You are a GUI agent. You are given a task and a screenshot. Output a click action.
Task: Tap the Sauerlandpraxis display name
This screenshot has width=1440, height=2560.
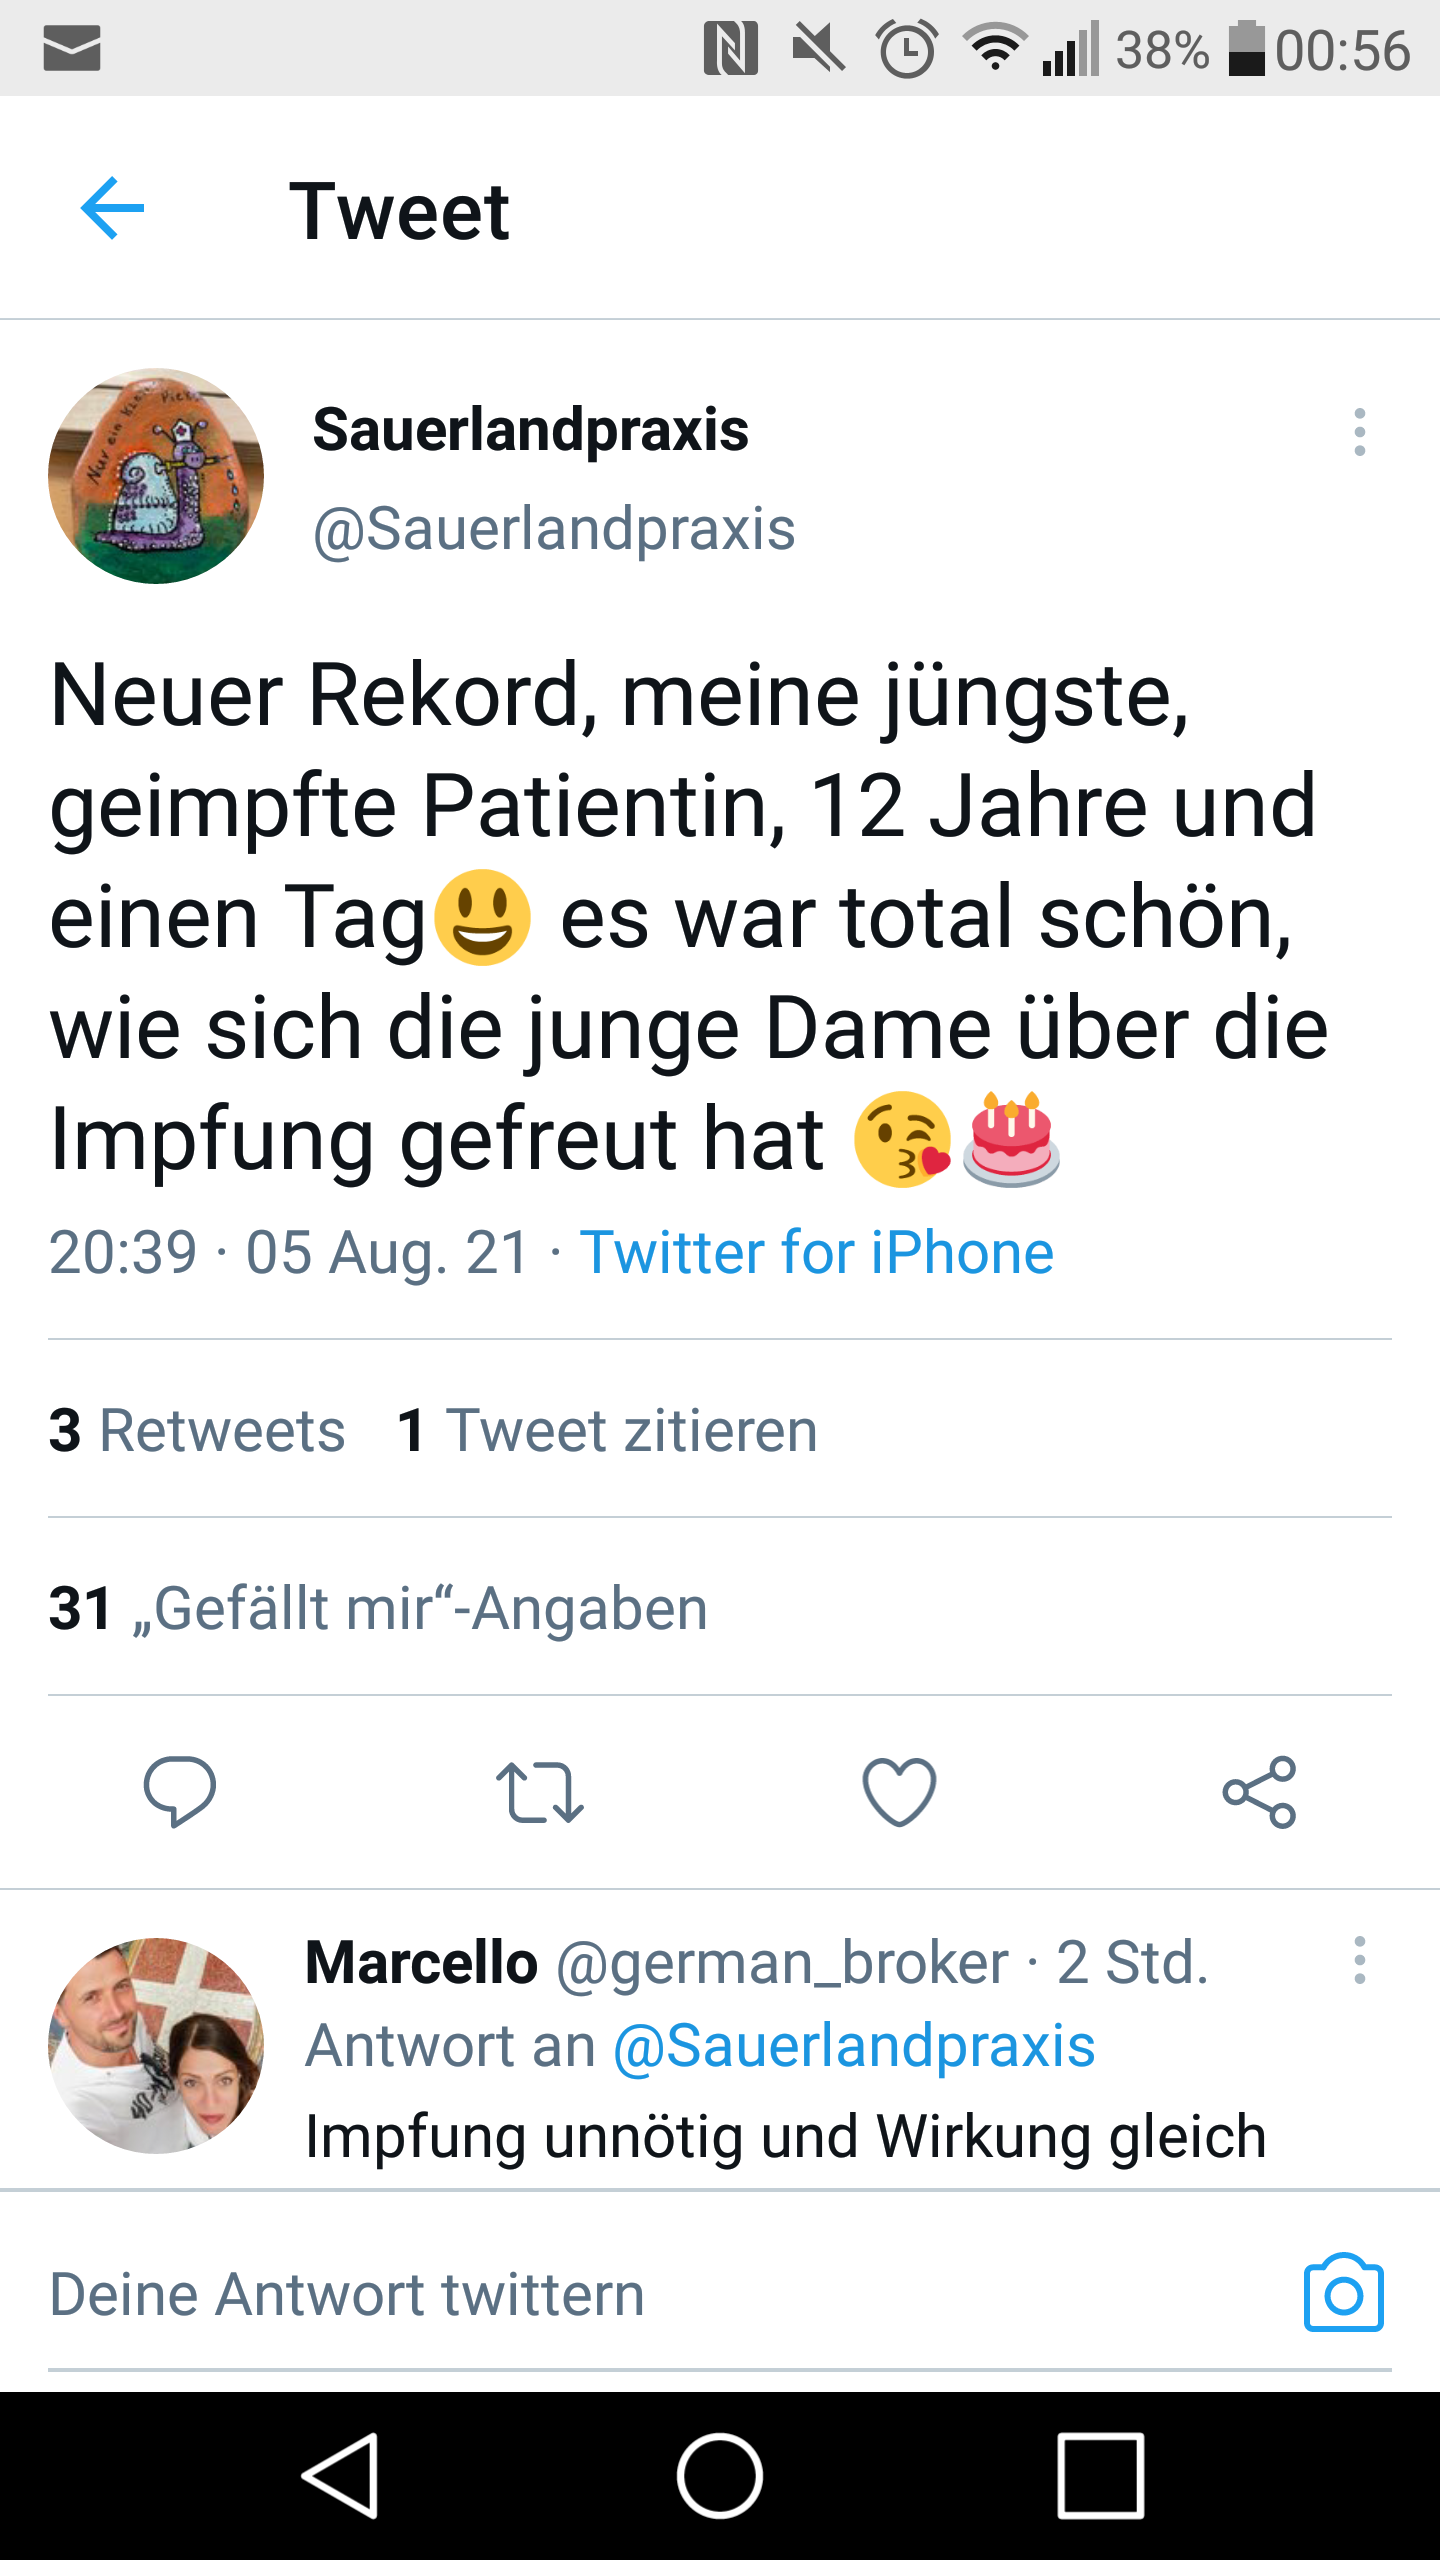[530, 430]
